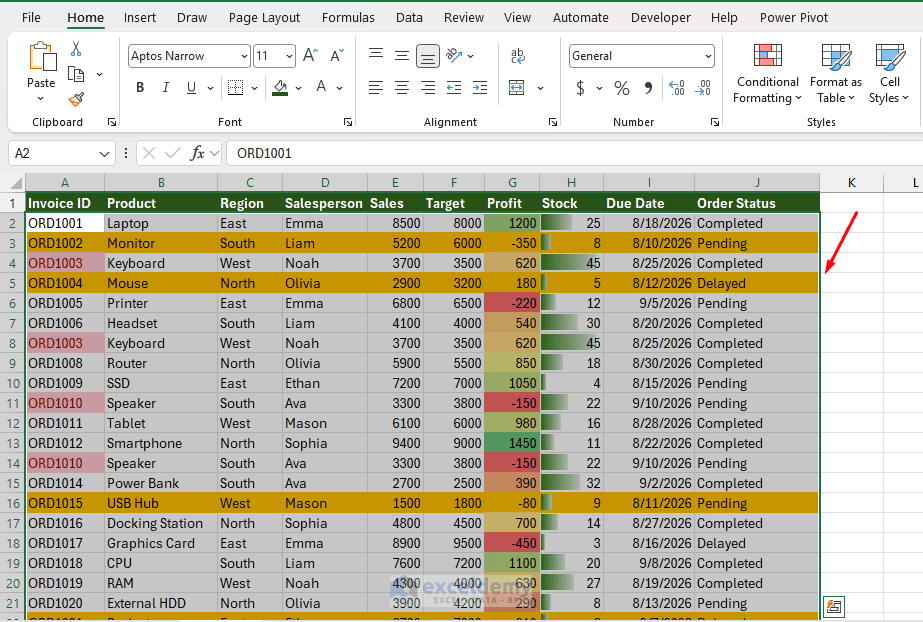Image resolution: width=923 pixels, height=622 pixels.
Task: Open the General number format dropdown
Action: pyautogui.click(x=708, y=56)
